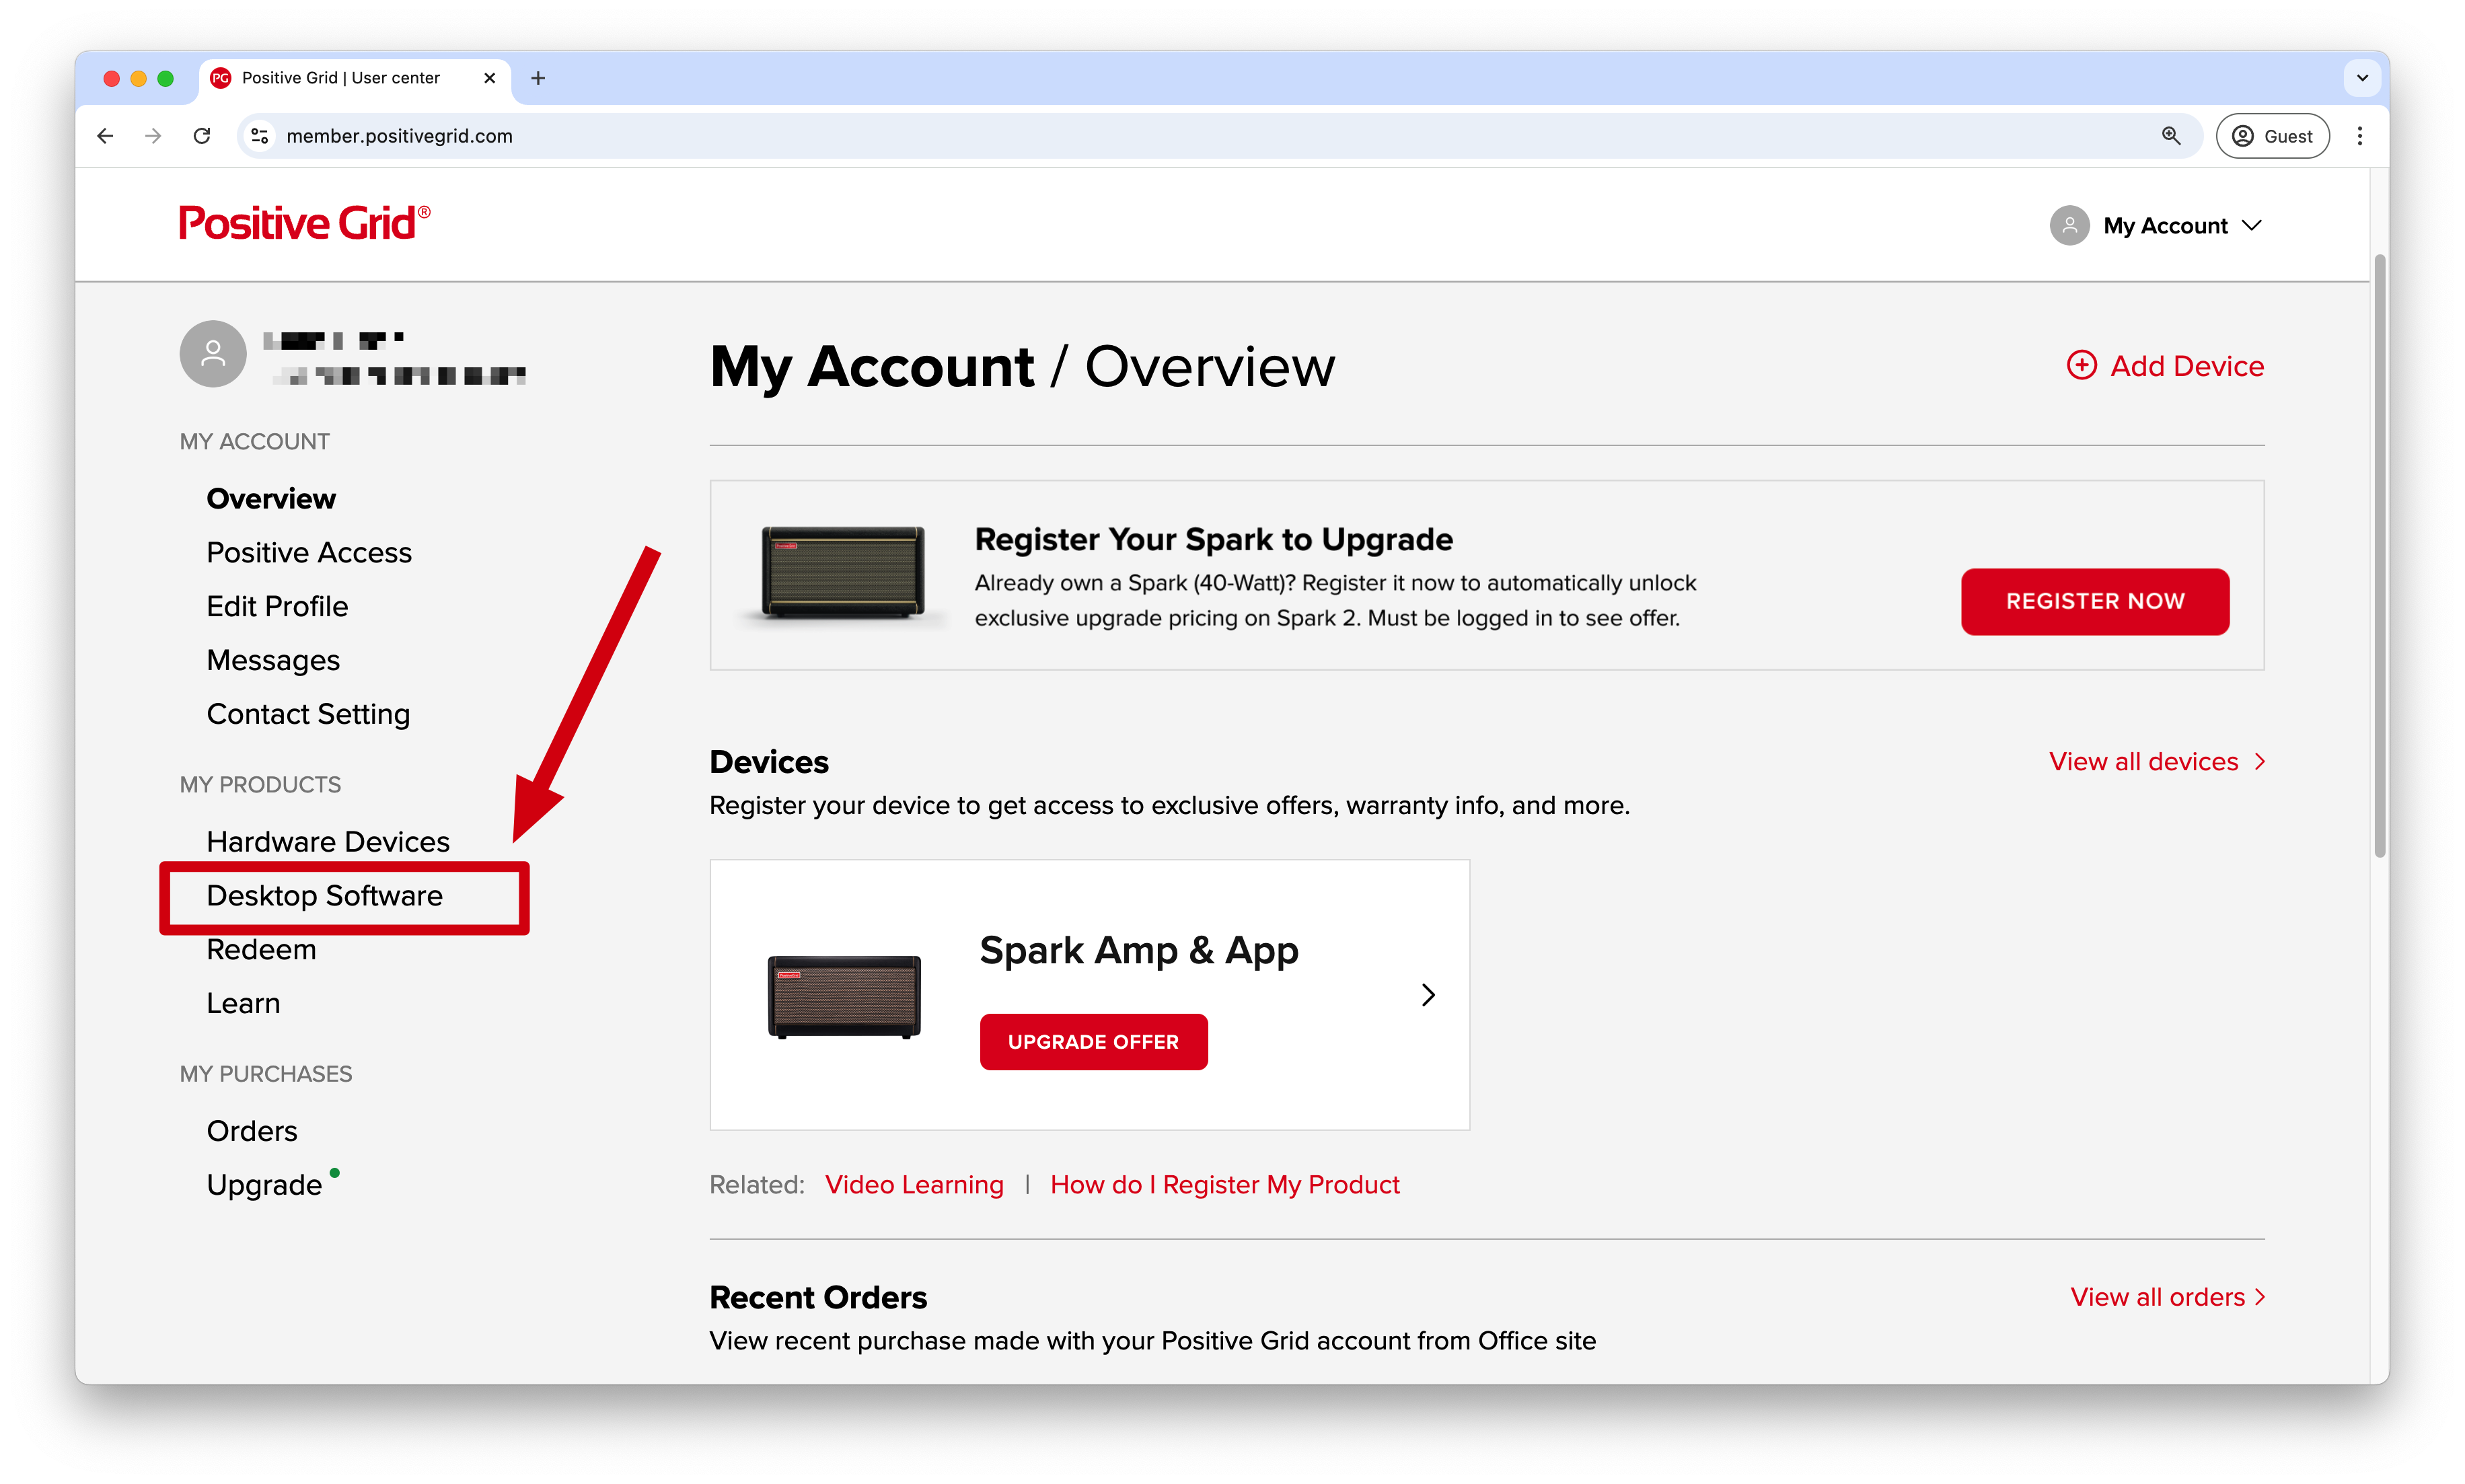Click chevron arrow on Spark Amp card
Viewport: 2465px width, 1484px height.
[x=1428, y=995]
